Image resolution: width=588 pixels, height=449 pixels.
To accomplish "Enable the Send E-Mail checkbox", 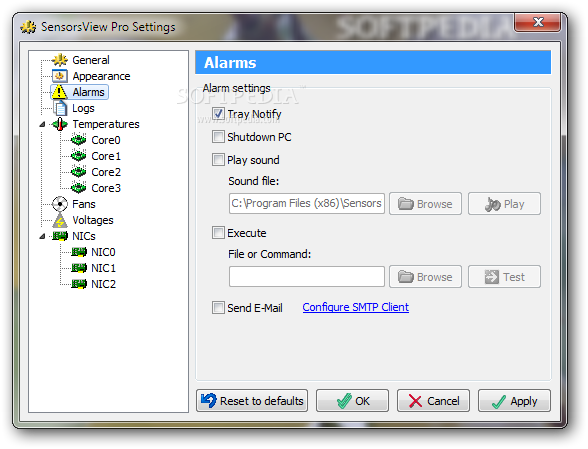I will coord(218,308).
